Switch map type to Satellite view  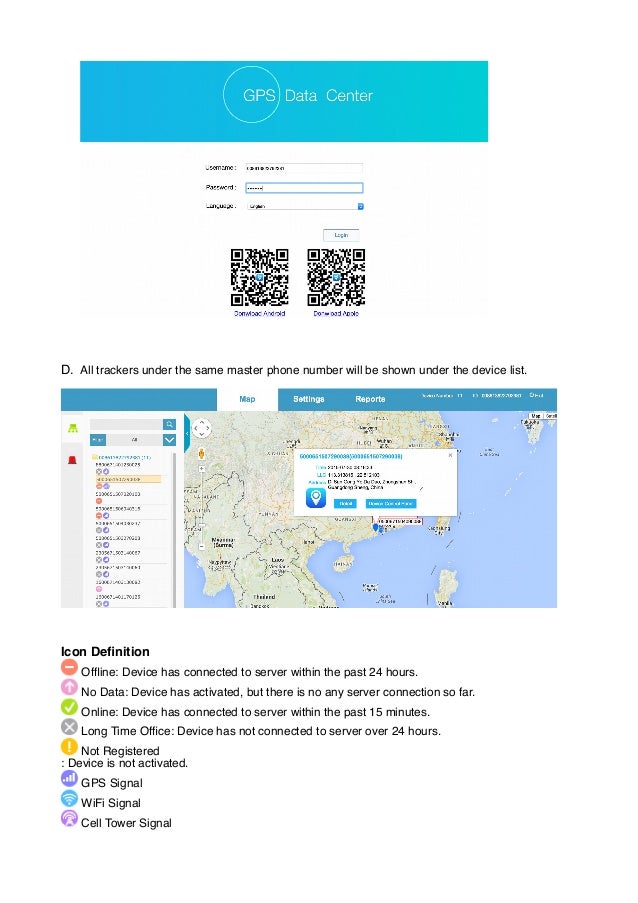point(550,416)
